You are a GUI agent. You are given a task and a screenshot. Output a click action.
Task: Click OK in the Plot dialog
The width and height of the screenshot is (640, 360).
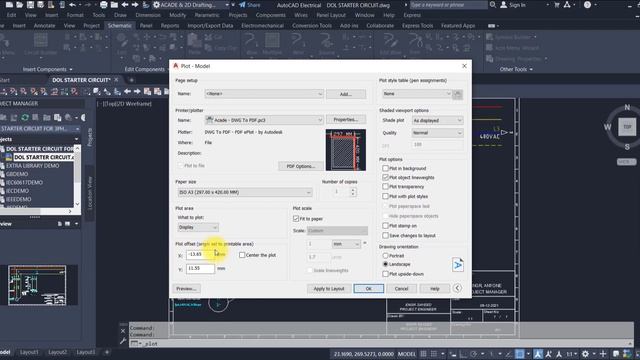[369, 289]
